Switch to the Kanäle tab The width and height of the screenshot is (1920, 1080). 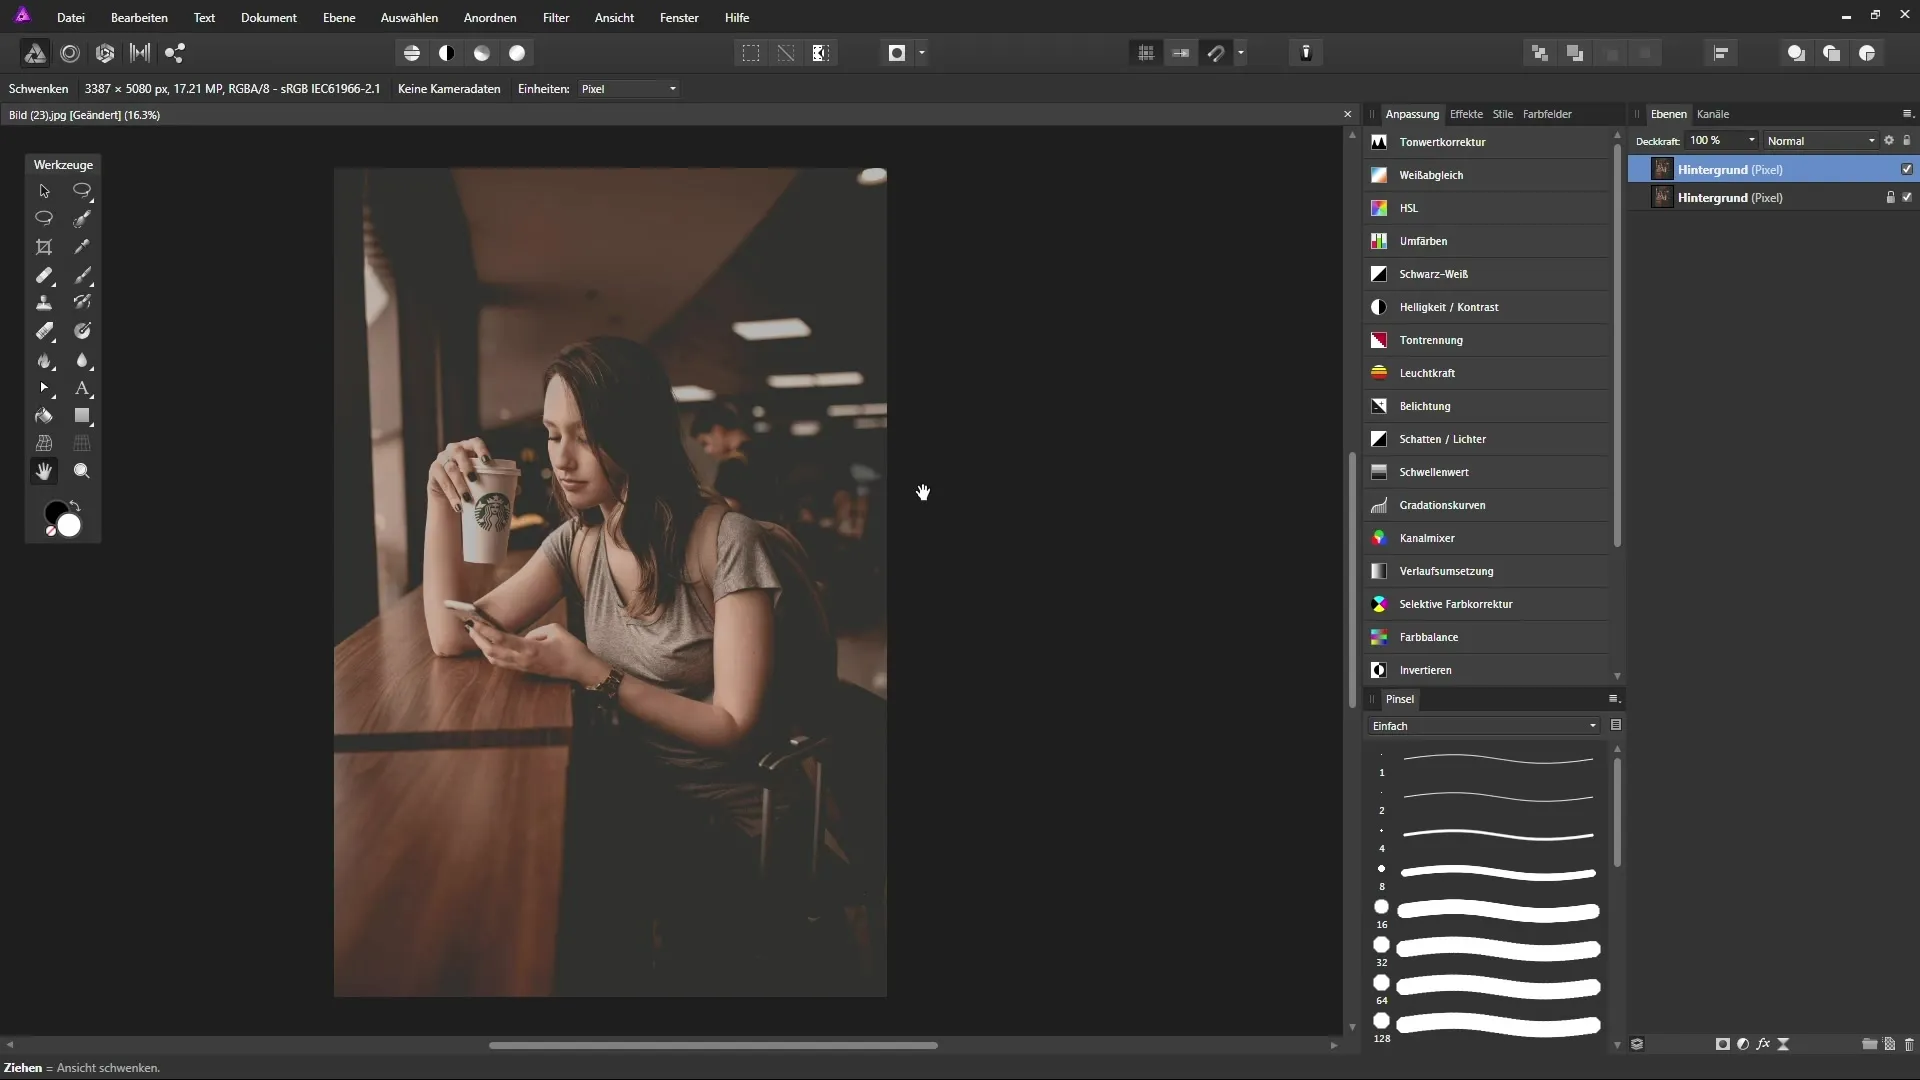point(1713,114)
